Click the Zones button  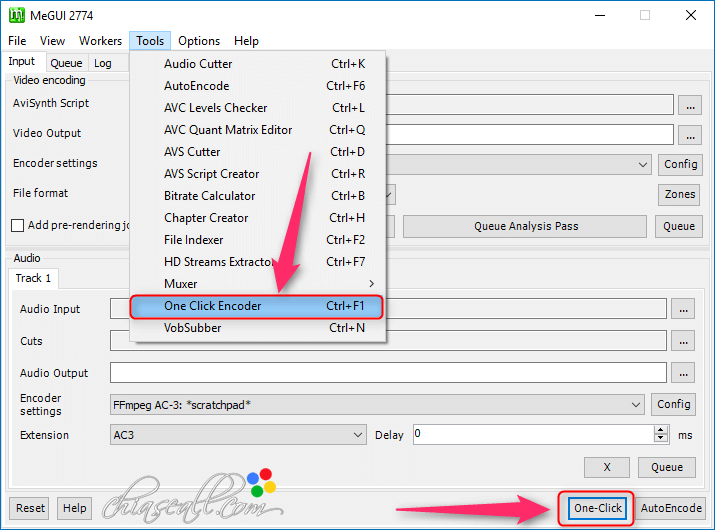pyautogui.click(x=679, y=194)
